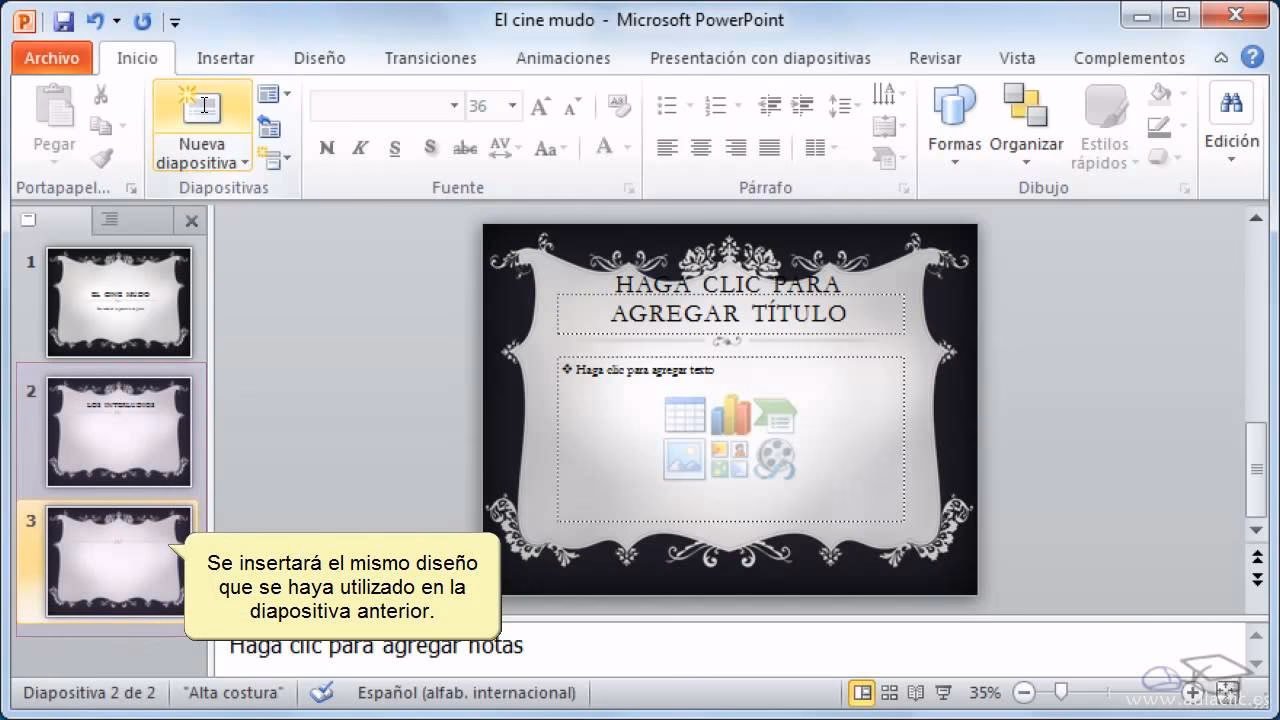
Task: Select slide 2 thumbnail in the panel
Action: tap(119, 430)
